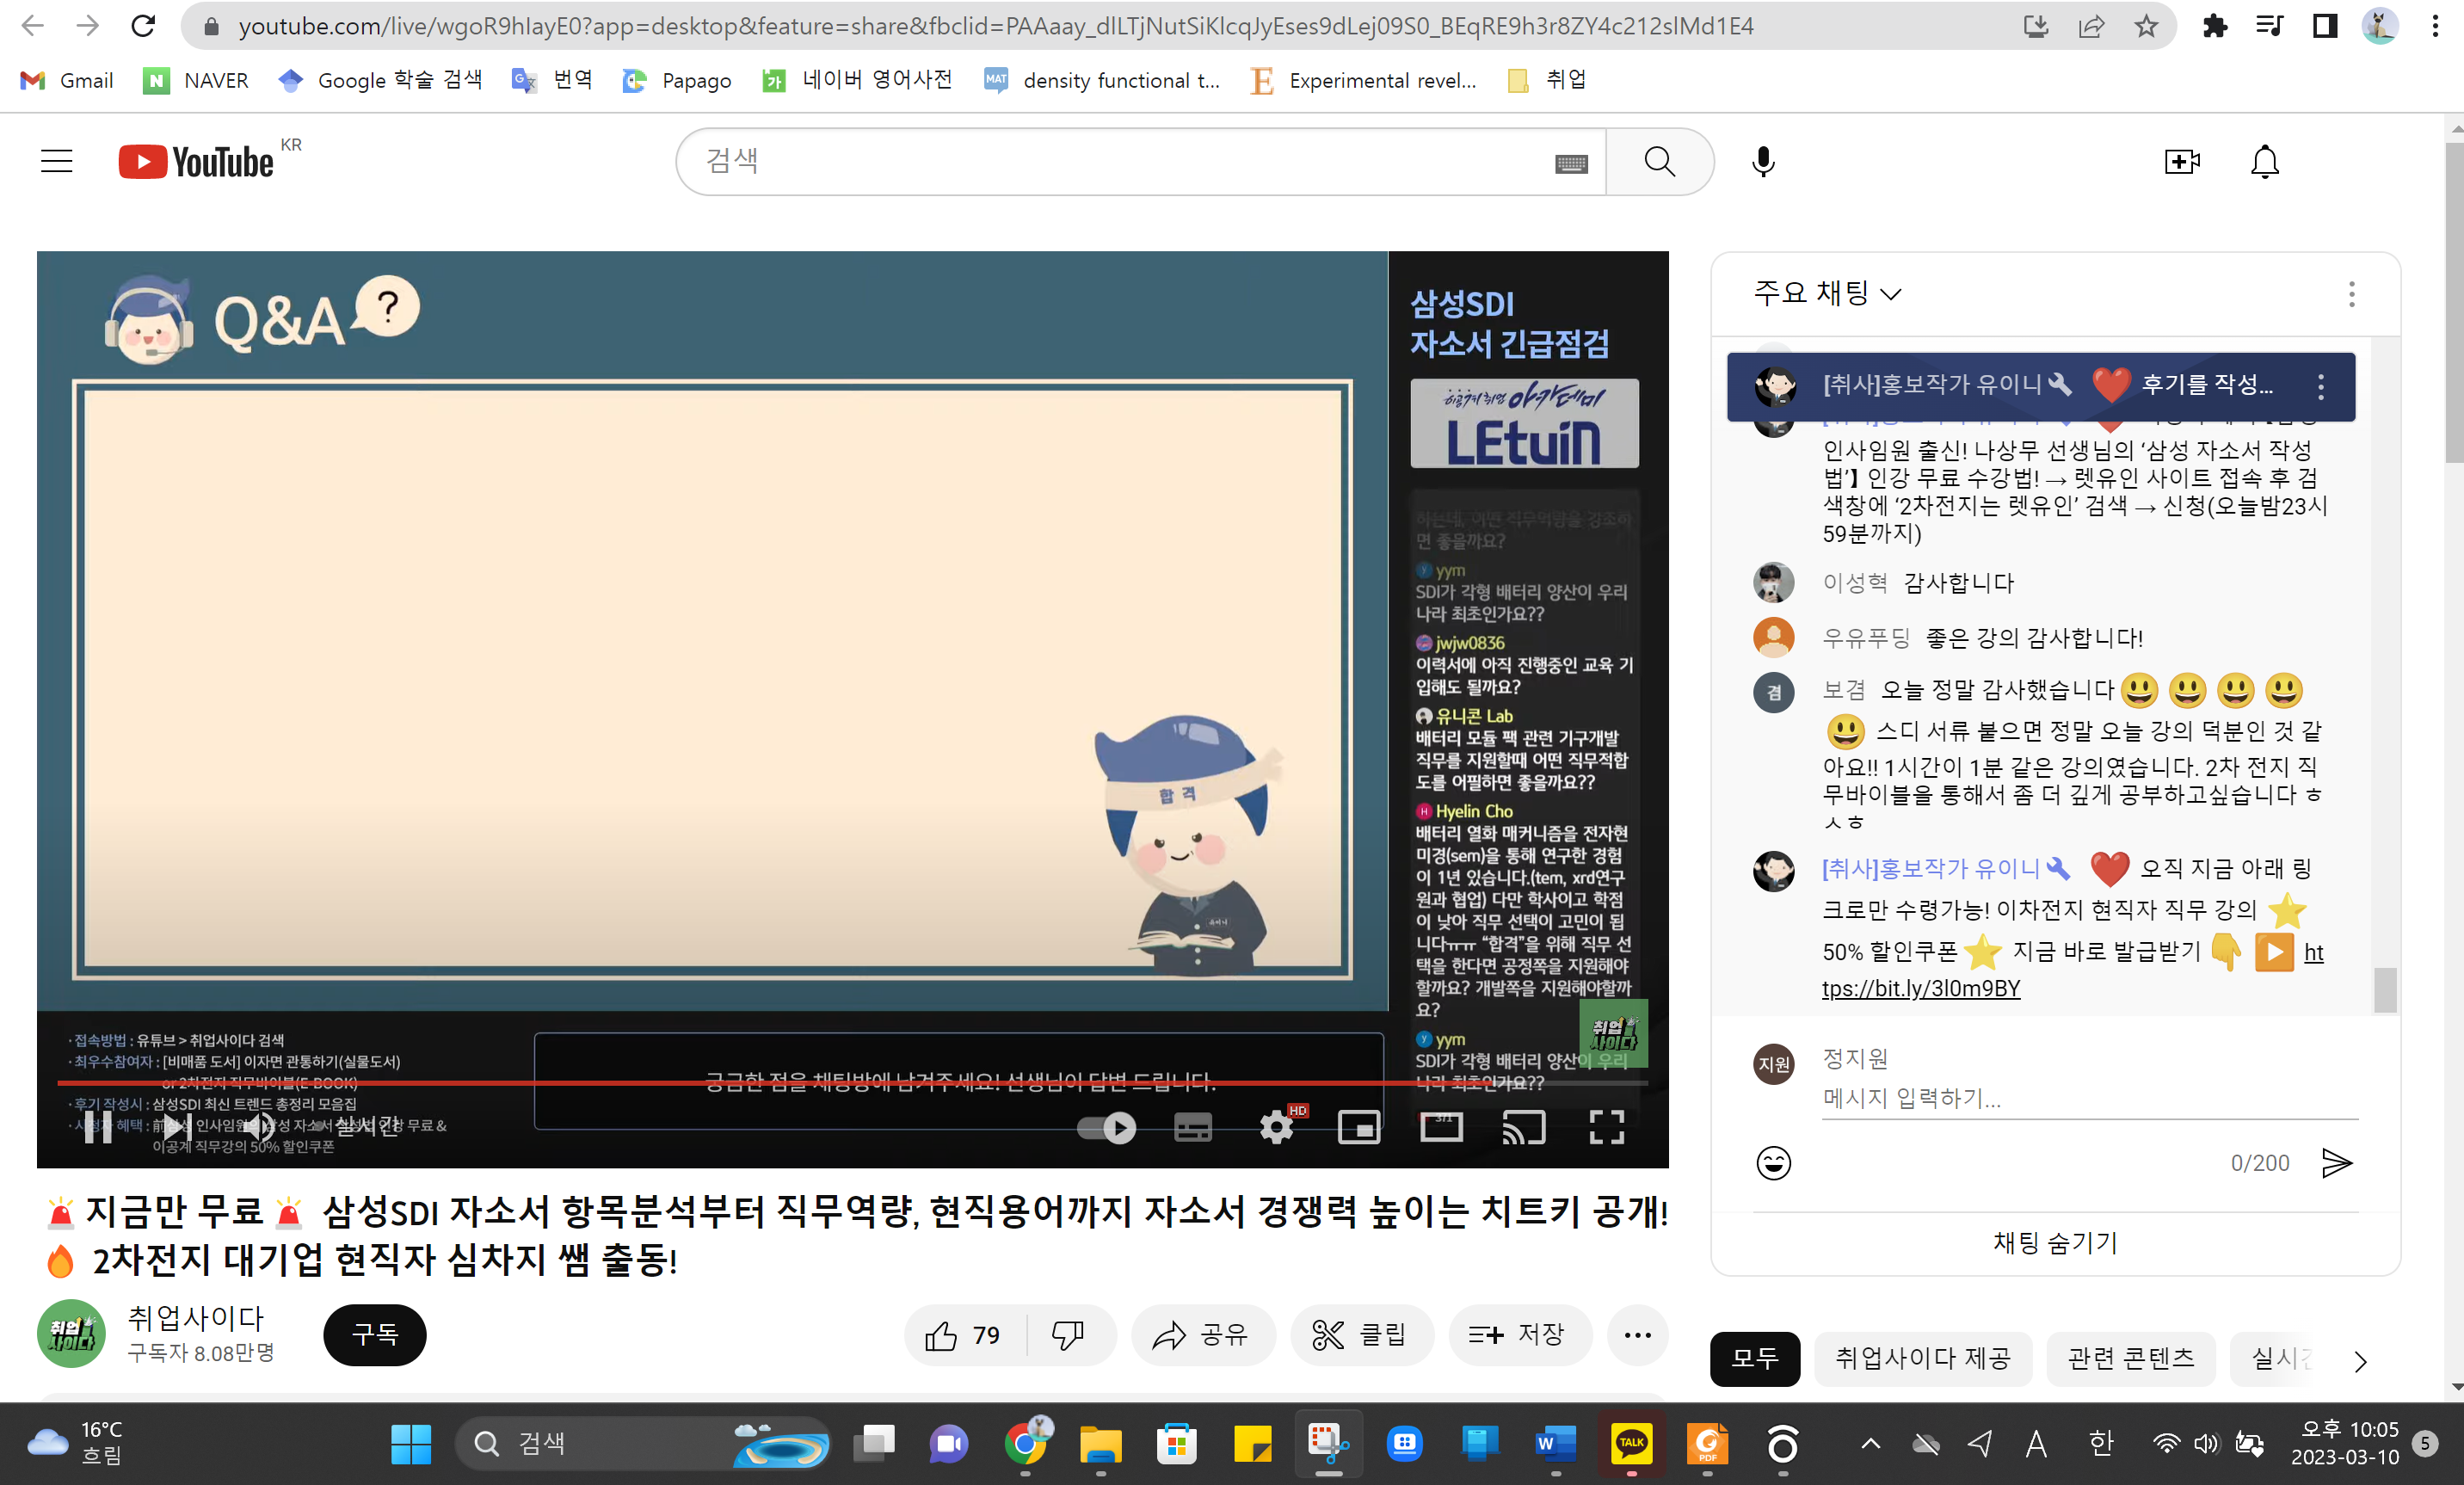
Task: Open the YouTube hamburger guide menu
Action: coord(57,161)
